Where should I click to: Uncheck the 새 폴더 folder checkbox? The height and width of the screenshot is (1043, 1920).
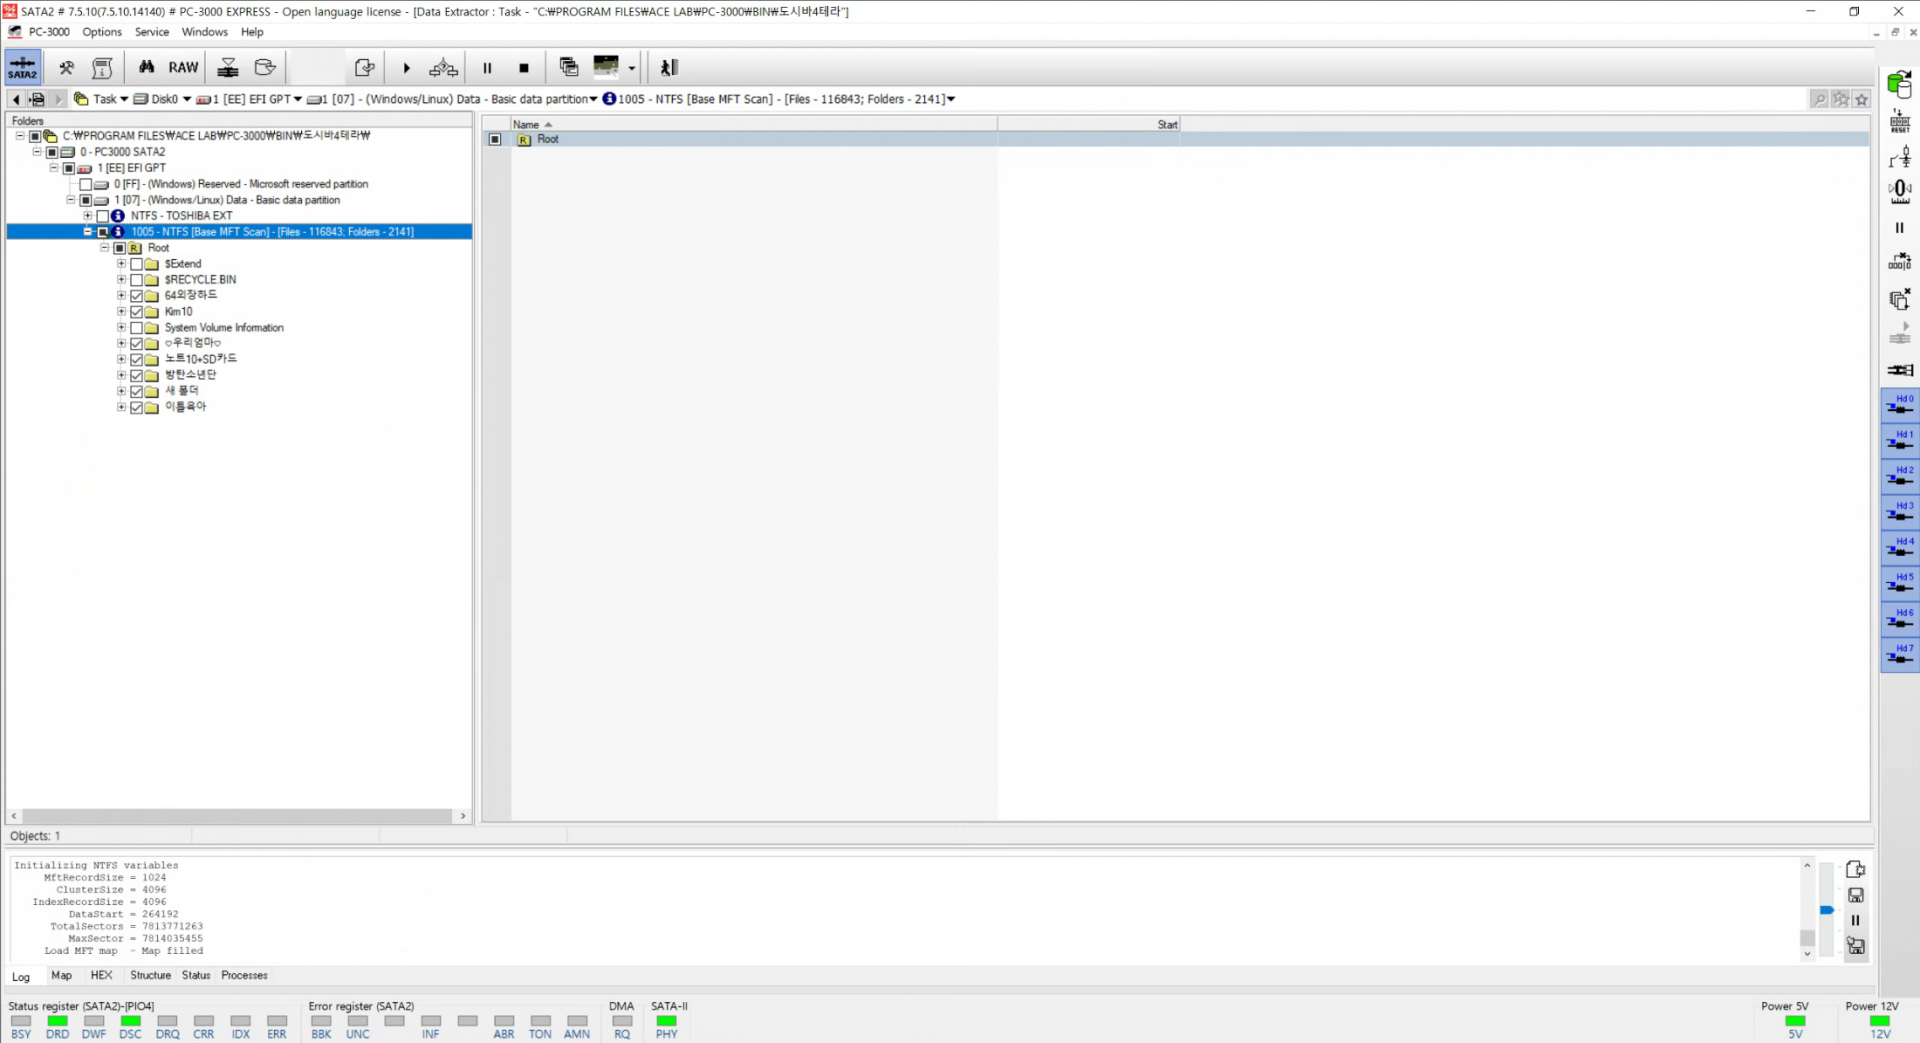[136, 391]
